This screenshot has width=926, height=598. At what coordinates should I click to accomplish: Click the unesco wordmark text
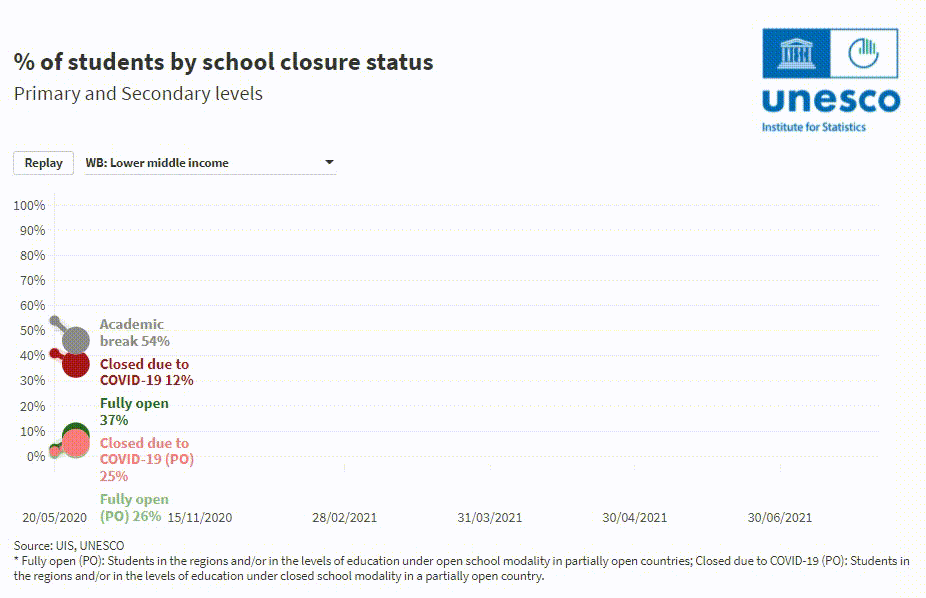(x=830, y=100)
